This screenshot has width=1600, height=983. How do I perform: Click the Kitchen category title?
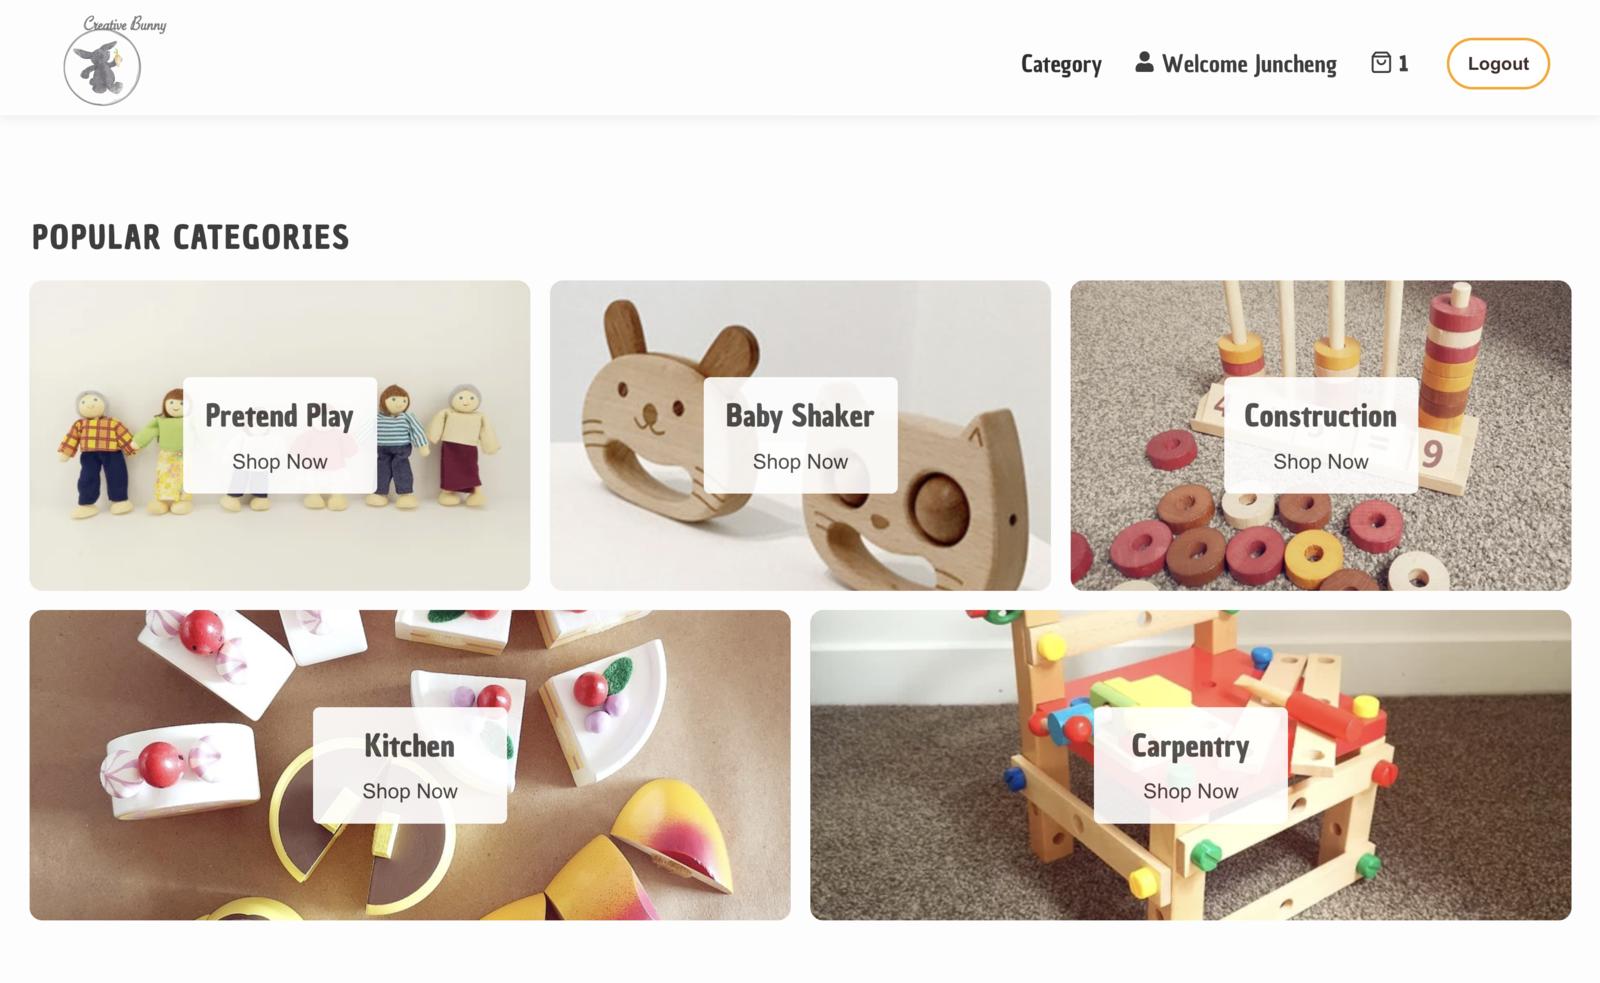pos(409,746)
